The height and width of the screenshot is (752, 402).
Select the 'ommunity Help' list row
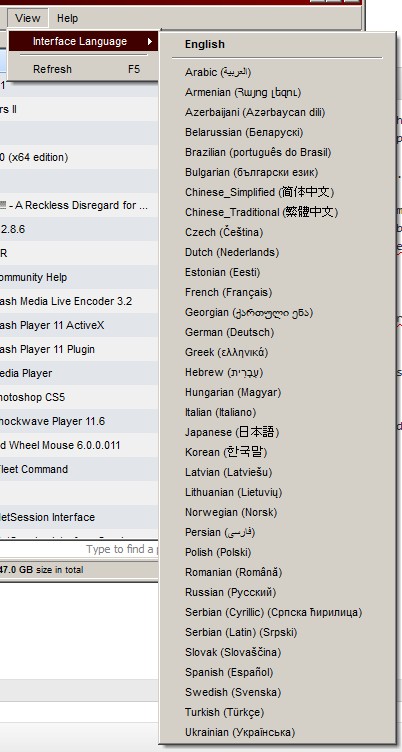click(x=79, y=277)
